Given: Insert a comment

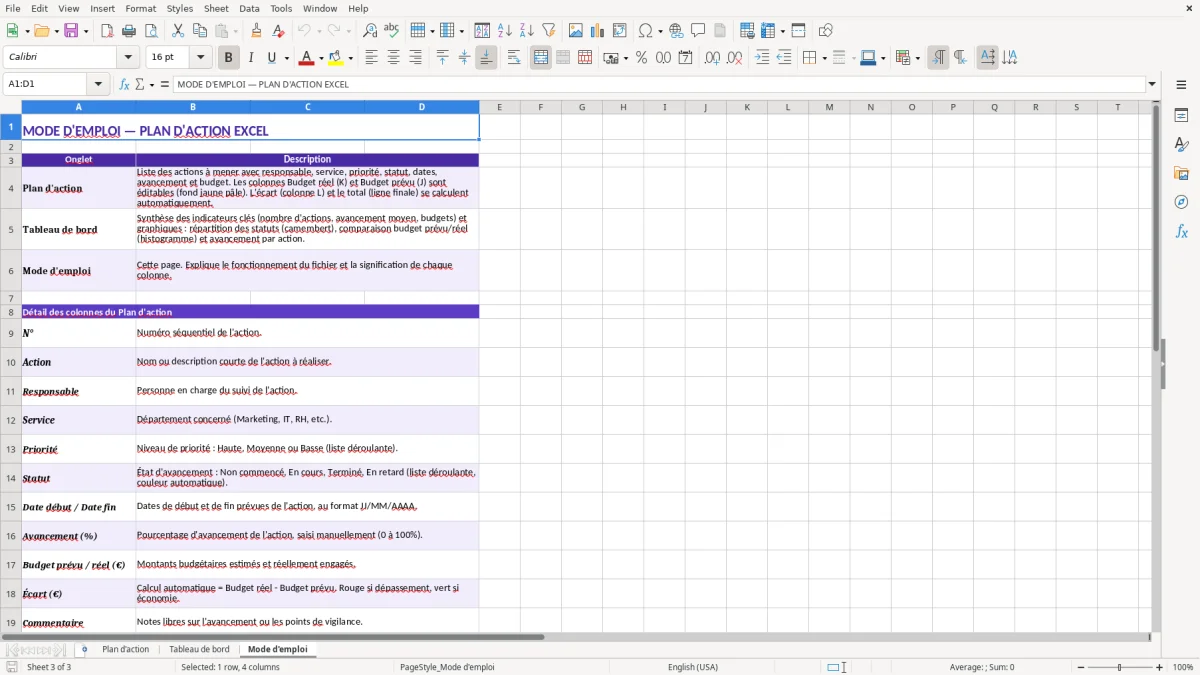Looking at the screenshot, I should tap(698, 31).
